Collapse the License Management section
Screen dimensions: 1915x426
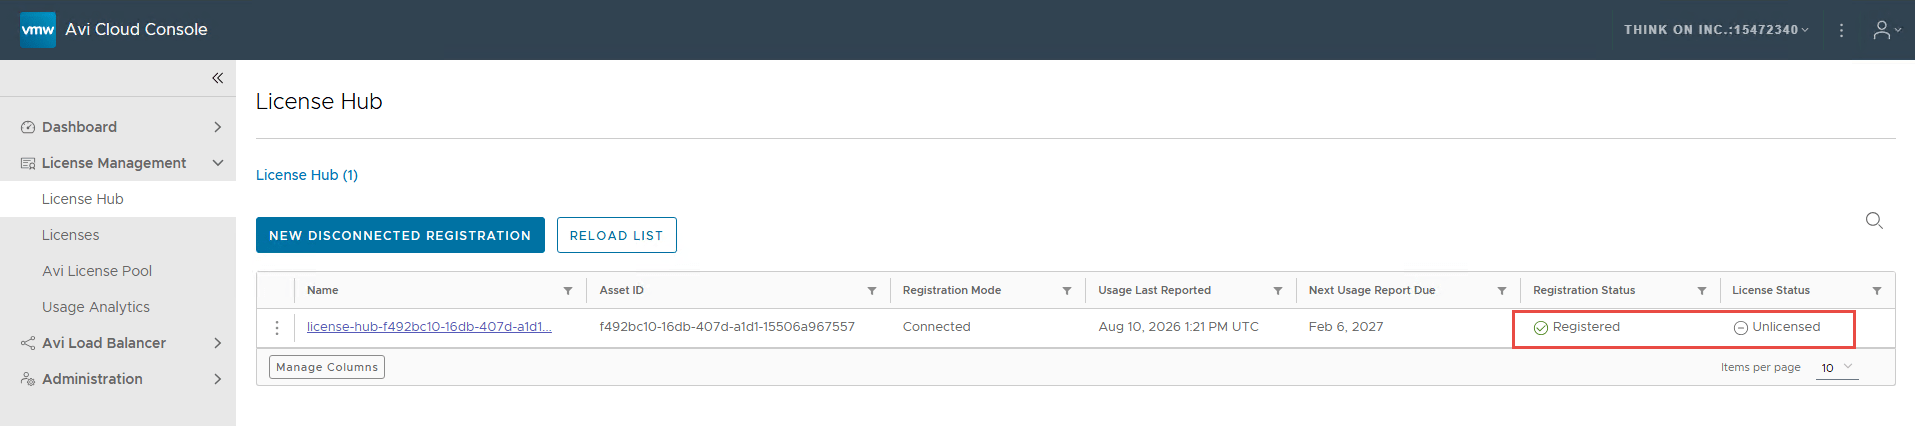[x=118, y=163]
